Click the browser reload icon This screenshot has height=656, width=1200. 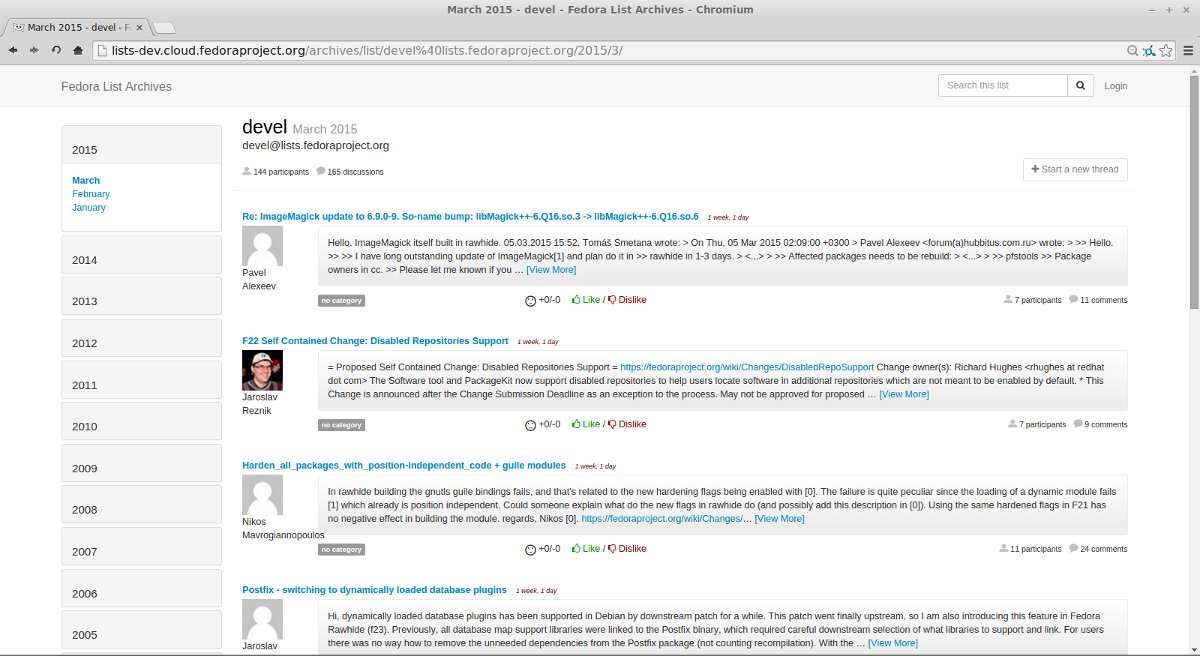pyautogui.click(x=57, y=50)
